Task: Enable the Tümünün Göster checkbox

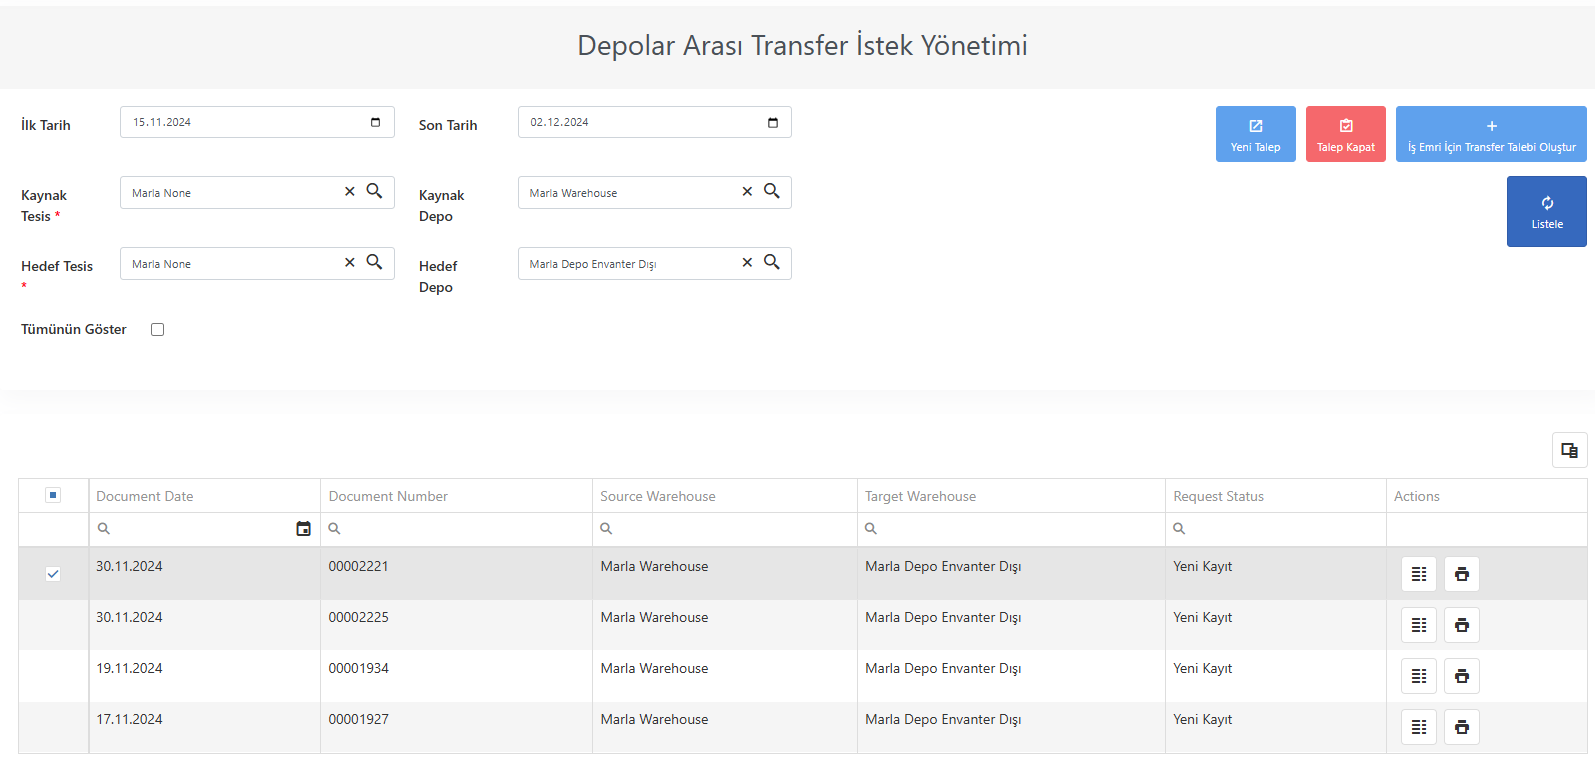Action: coord(157,329)
